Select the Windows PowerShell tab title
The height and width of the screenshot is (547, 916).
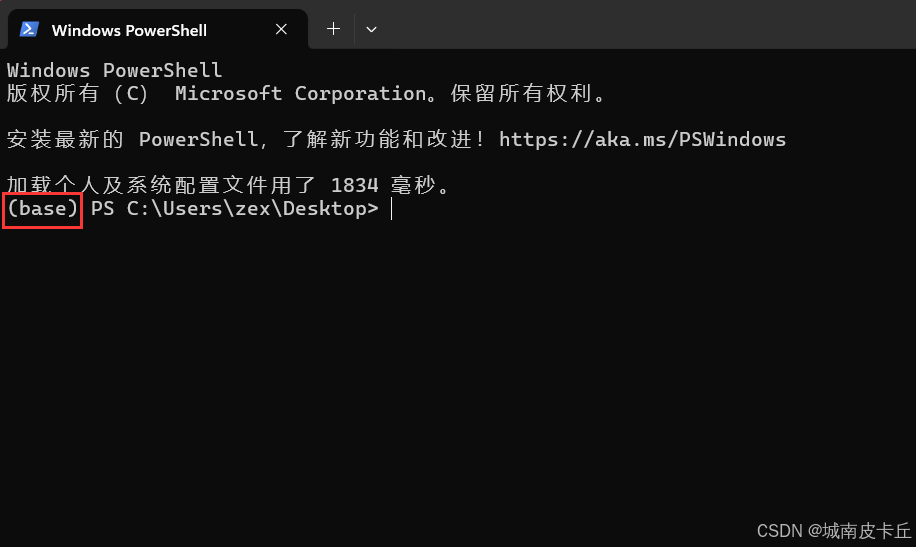129,30
